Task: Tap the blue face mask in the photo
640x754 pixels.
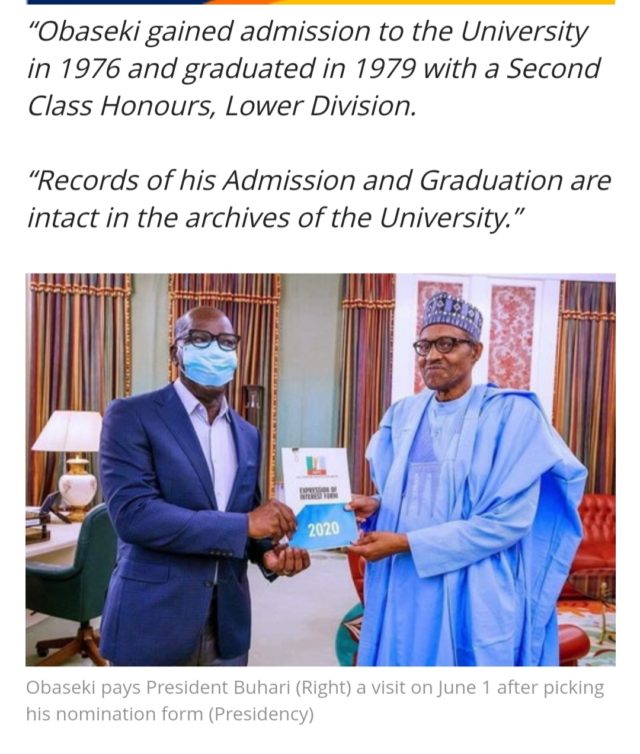Action: 209,364
